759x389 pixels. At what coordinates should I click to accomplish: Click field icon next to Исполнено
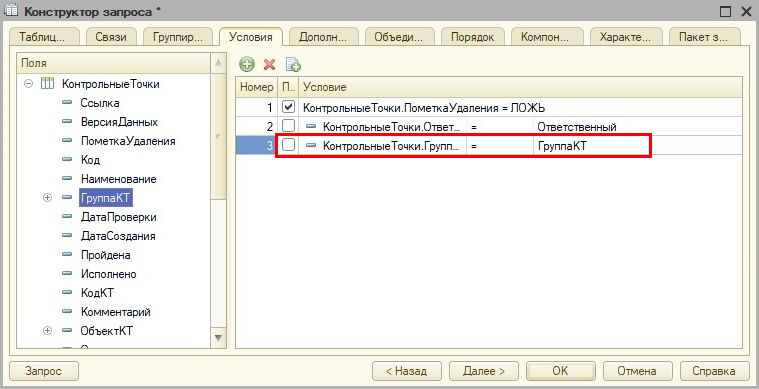coord(67,273)
